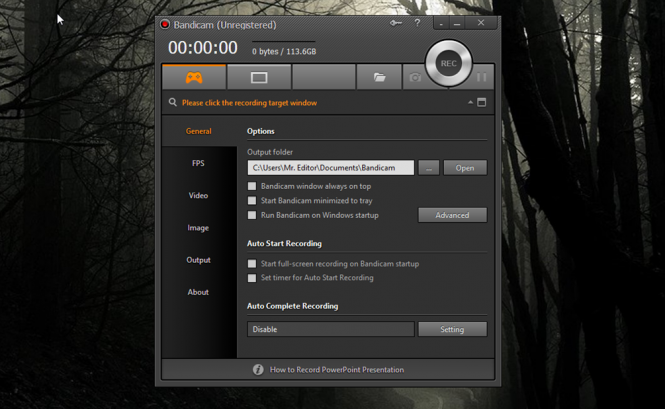Enable Bandicam window always on top

252,186
